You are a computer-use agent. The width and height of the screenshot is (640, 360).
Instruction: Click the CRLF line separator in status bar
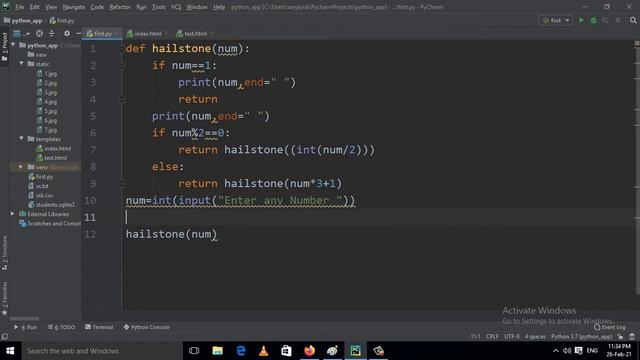tap(492, 336)
